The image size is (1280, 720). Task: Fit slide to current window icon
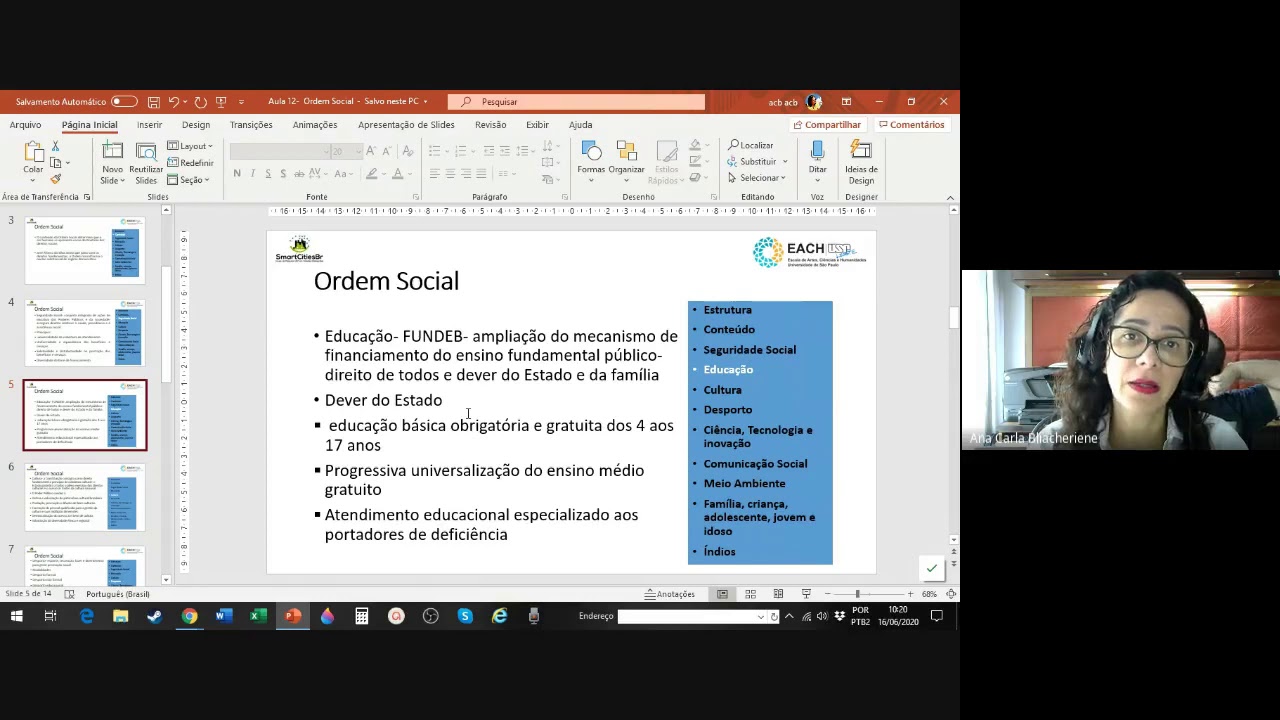pos(951,594)
